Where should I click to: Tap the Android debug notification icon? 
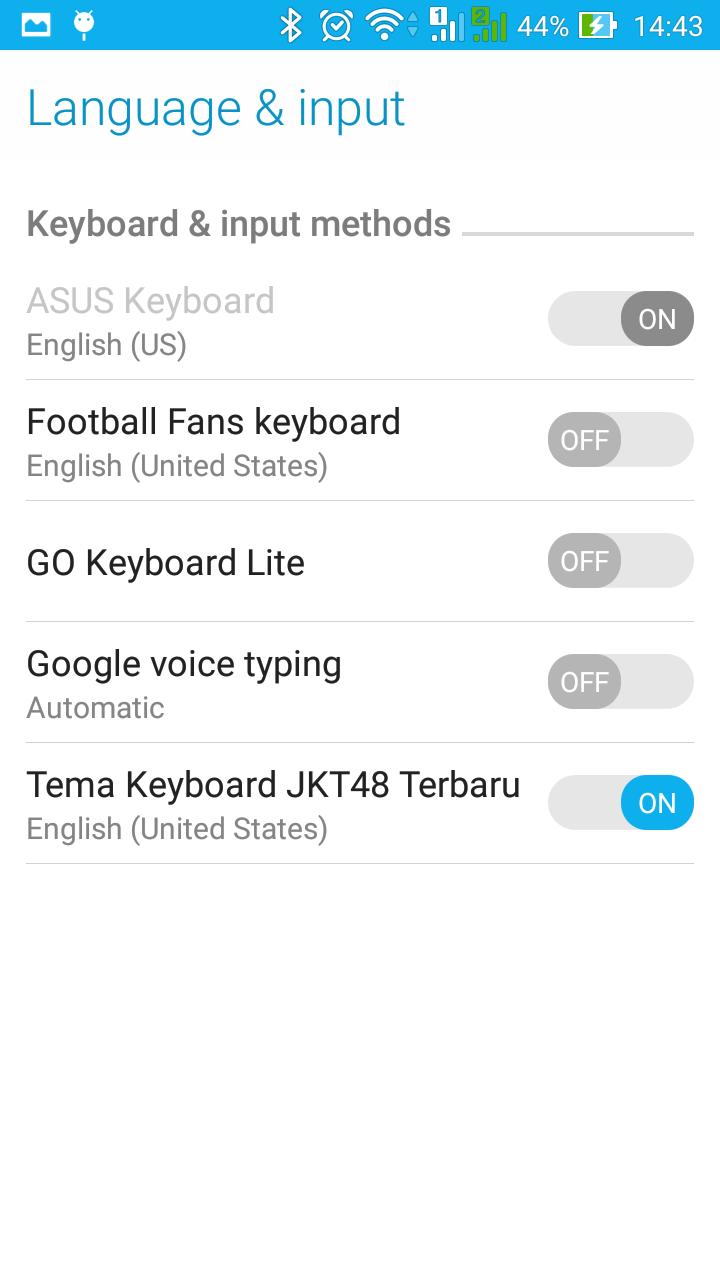pos(84,25)
